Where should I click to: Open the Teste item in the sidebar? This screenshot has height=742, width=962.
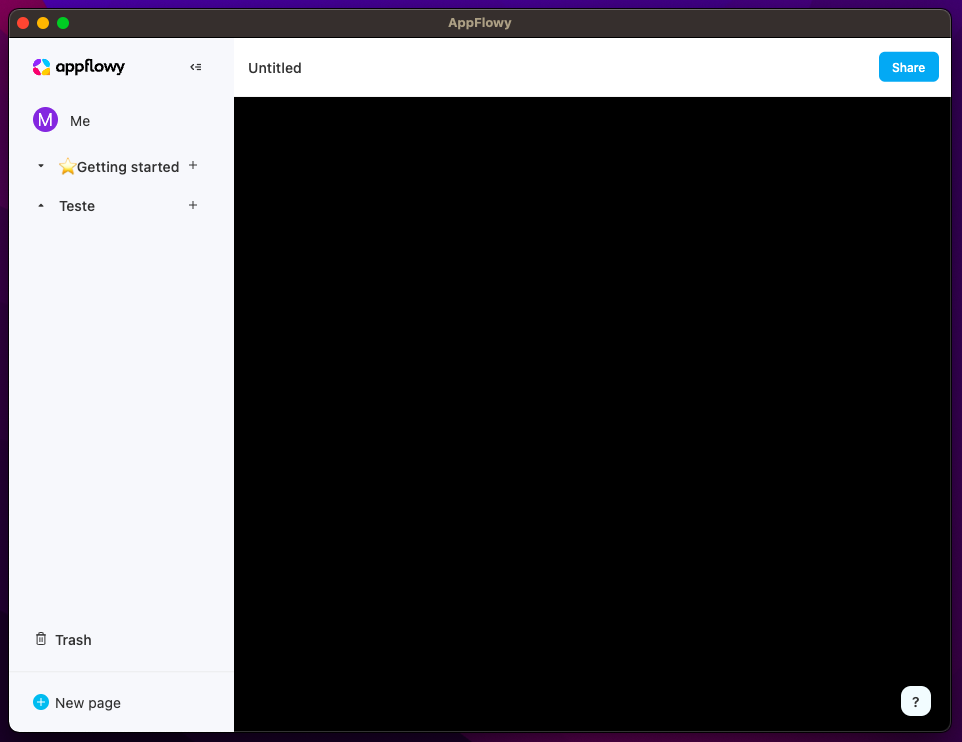[x=77, y=206]
